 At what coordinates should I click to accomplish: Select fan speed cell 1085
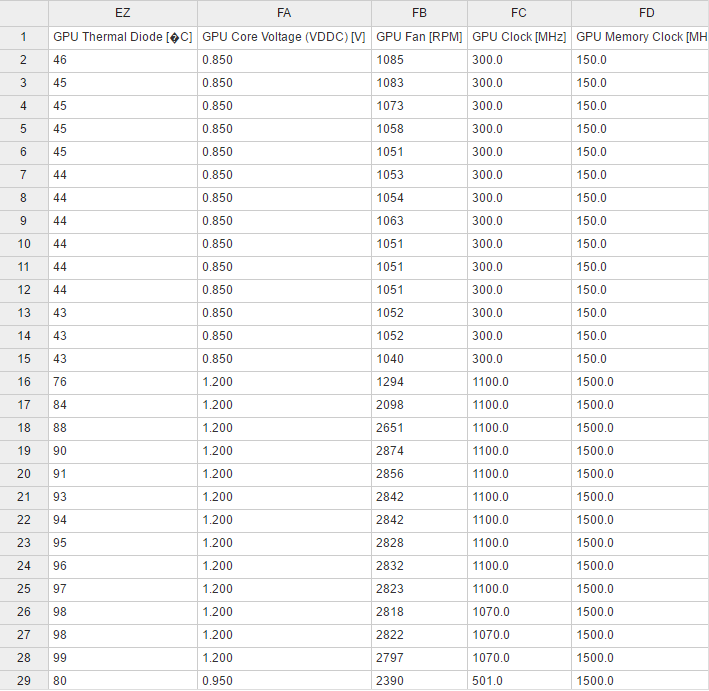[420, 60]
